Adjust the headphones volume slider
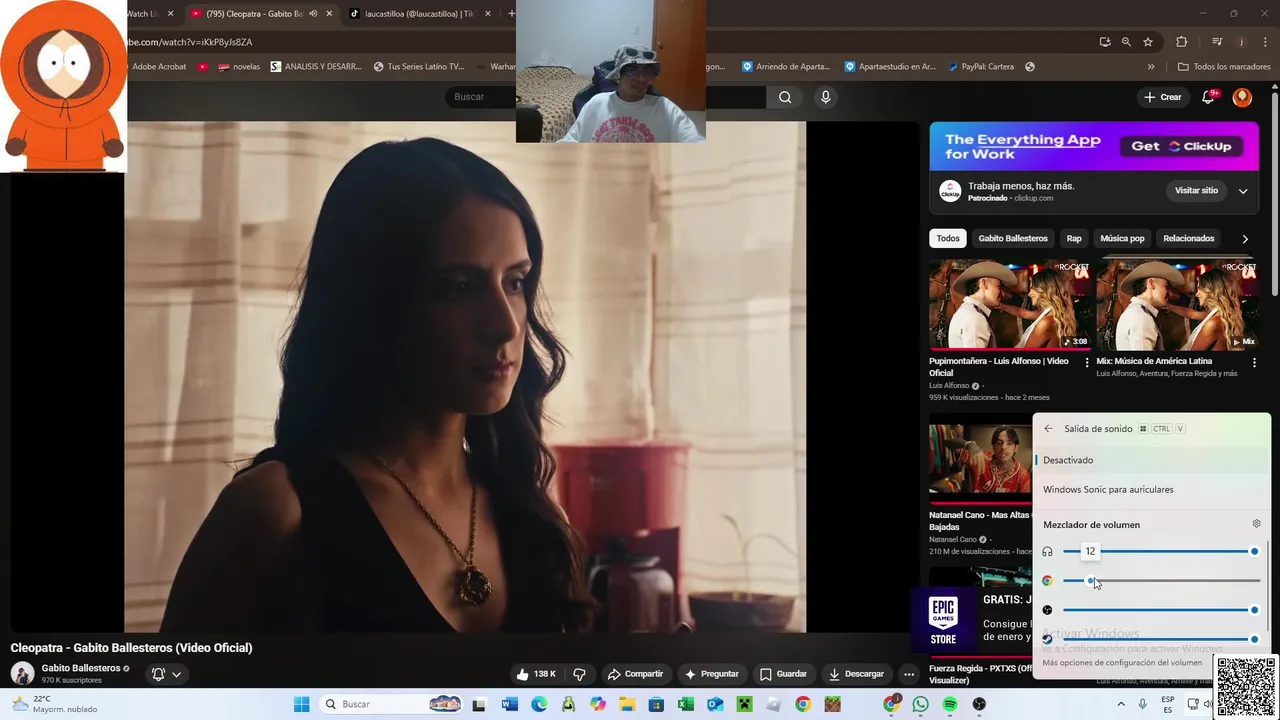This screenshot has width=1280, height=720. (x=1161, y=552)
